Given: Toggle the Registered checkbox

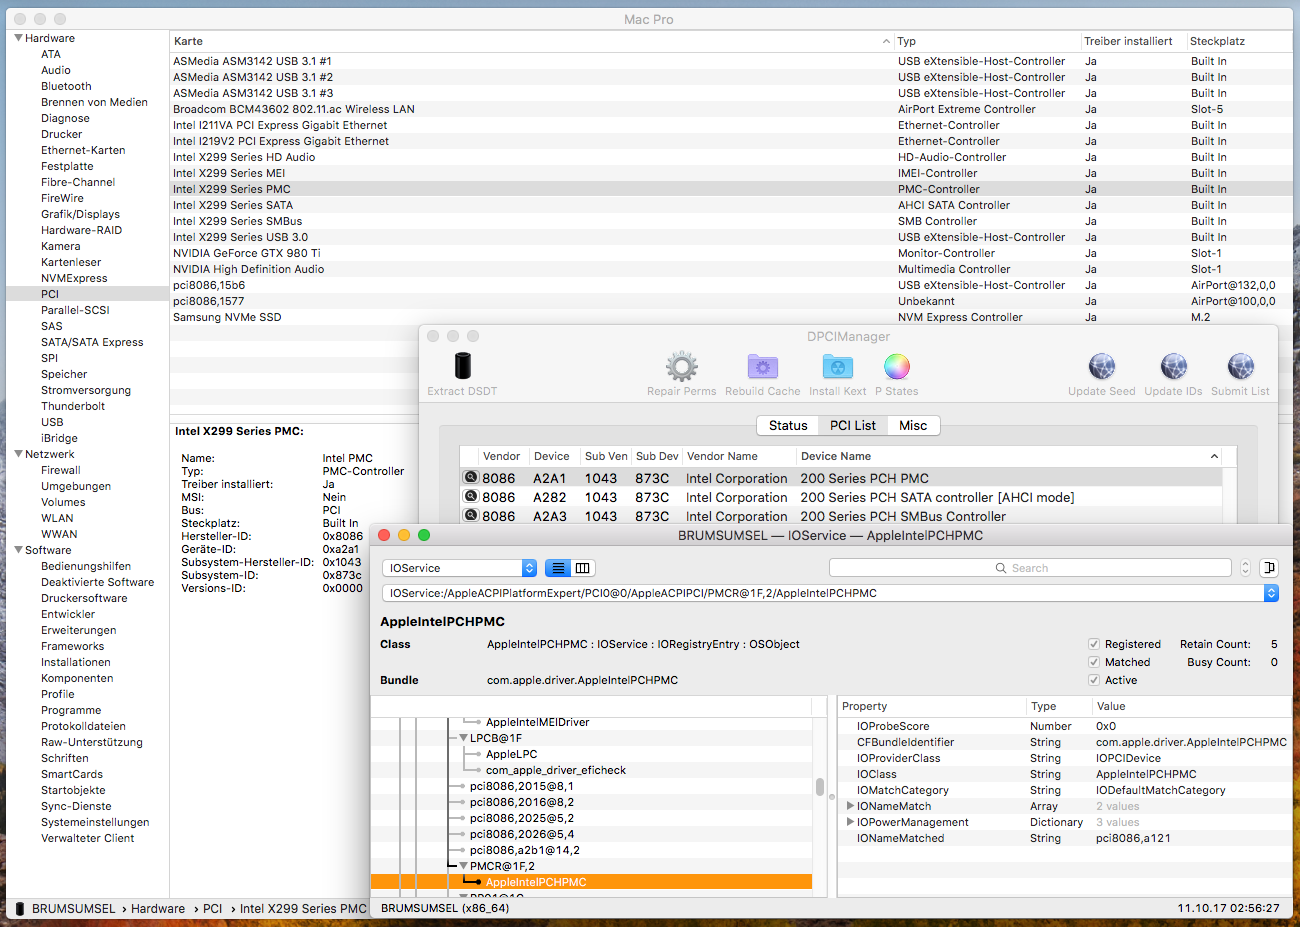Looking at the screenshot, I should click(1094, 644).
